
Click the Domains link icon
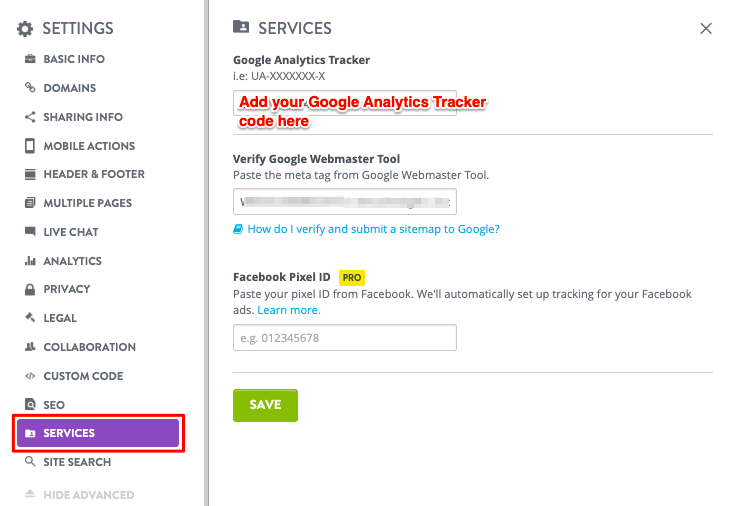[x=30, y=88]
